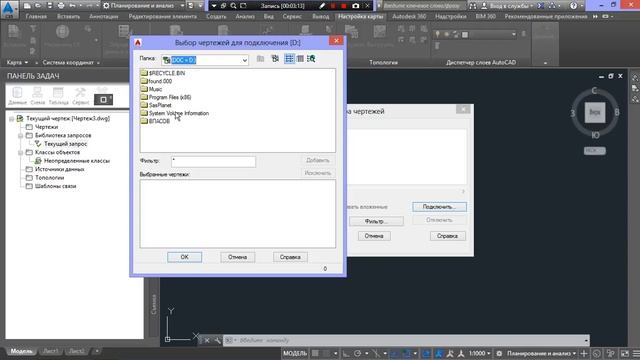640x360 pixels.
Task: Open the Надстройки ribbon tab
Action: point(451,17)
